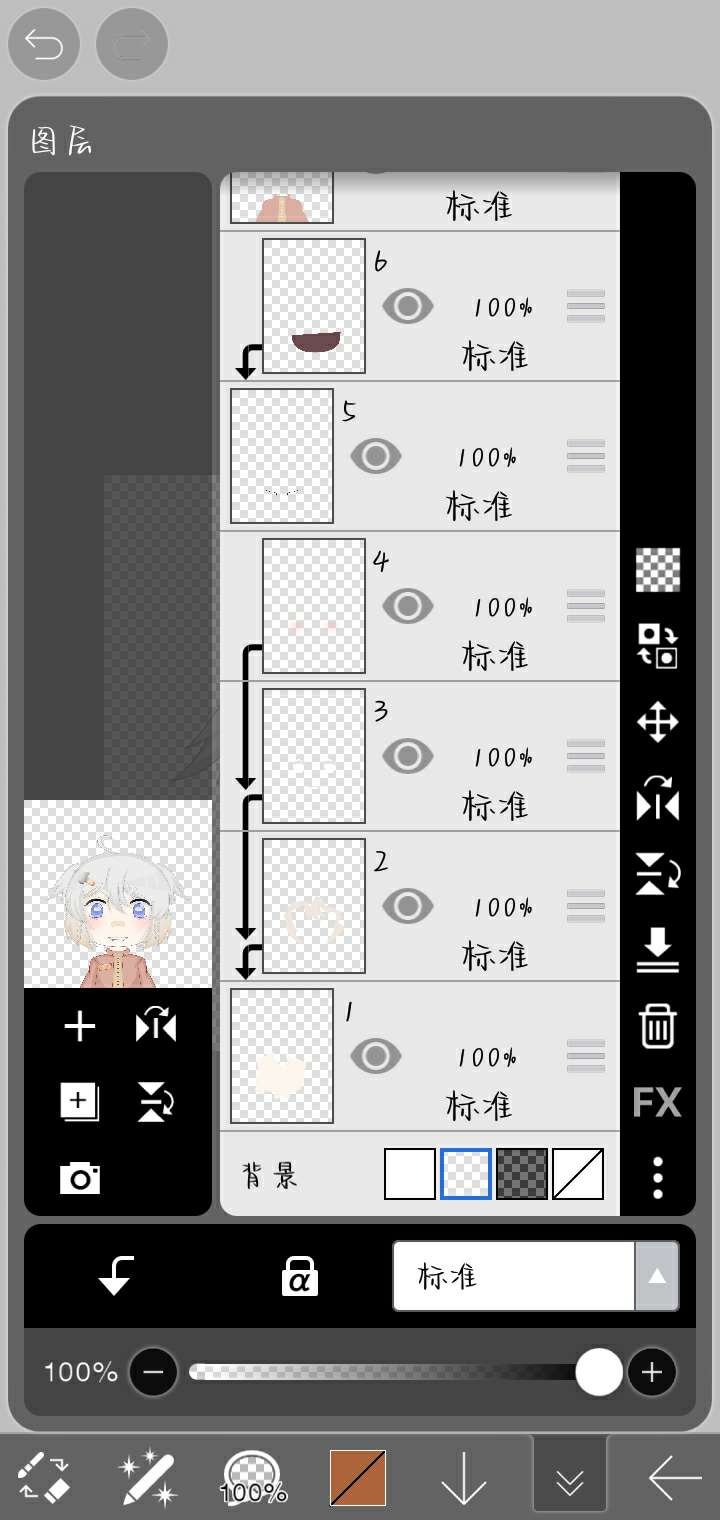Tap the undo arrow button
Viewport: 720px width, 1520px height.
tap(44, 45)
